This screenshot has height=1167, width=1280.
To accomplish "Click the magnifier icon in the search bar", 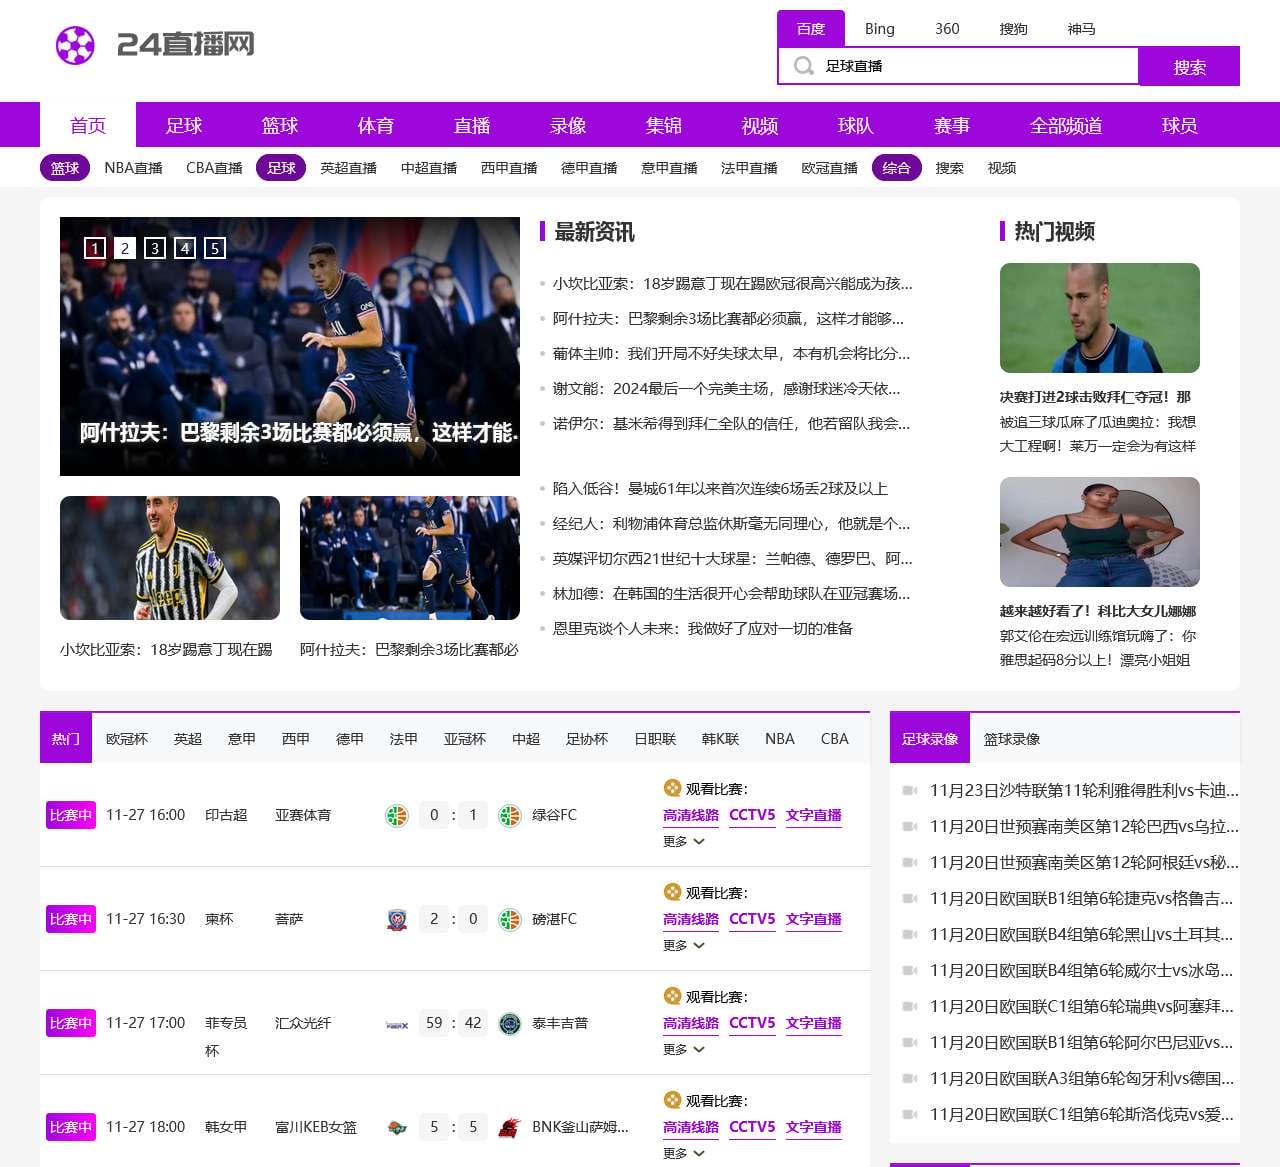I will 803,66.
